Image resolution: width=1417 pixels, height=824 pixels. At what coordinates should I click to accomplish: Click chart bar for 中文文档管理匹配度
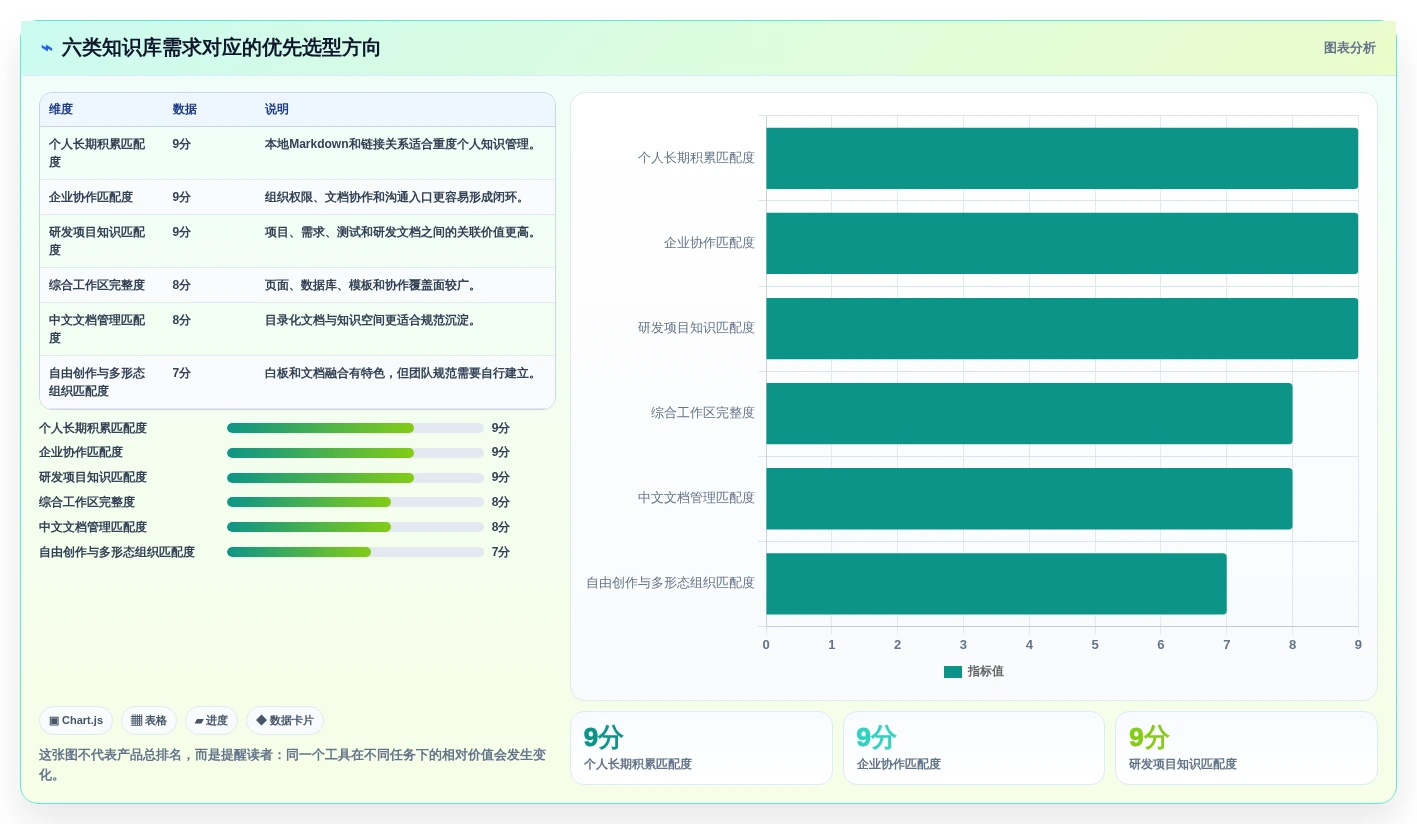(x=1029, y=498)
